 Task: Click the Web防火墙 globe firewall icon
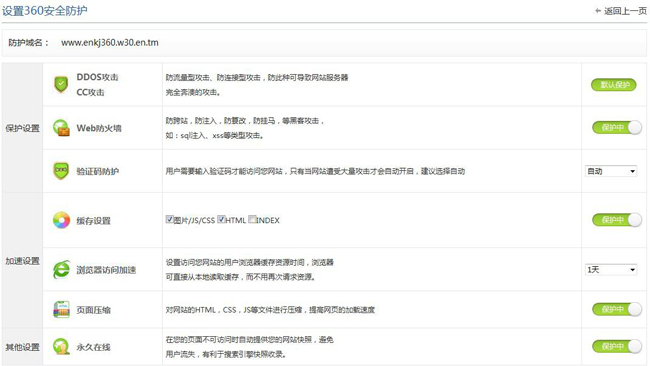click(x=61, y=128)
